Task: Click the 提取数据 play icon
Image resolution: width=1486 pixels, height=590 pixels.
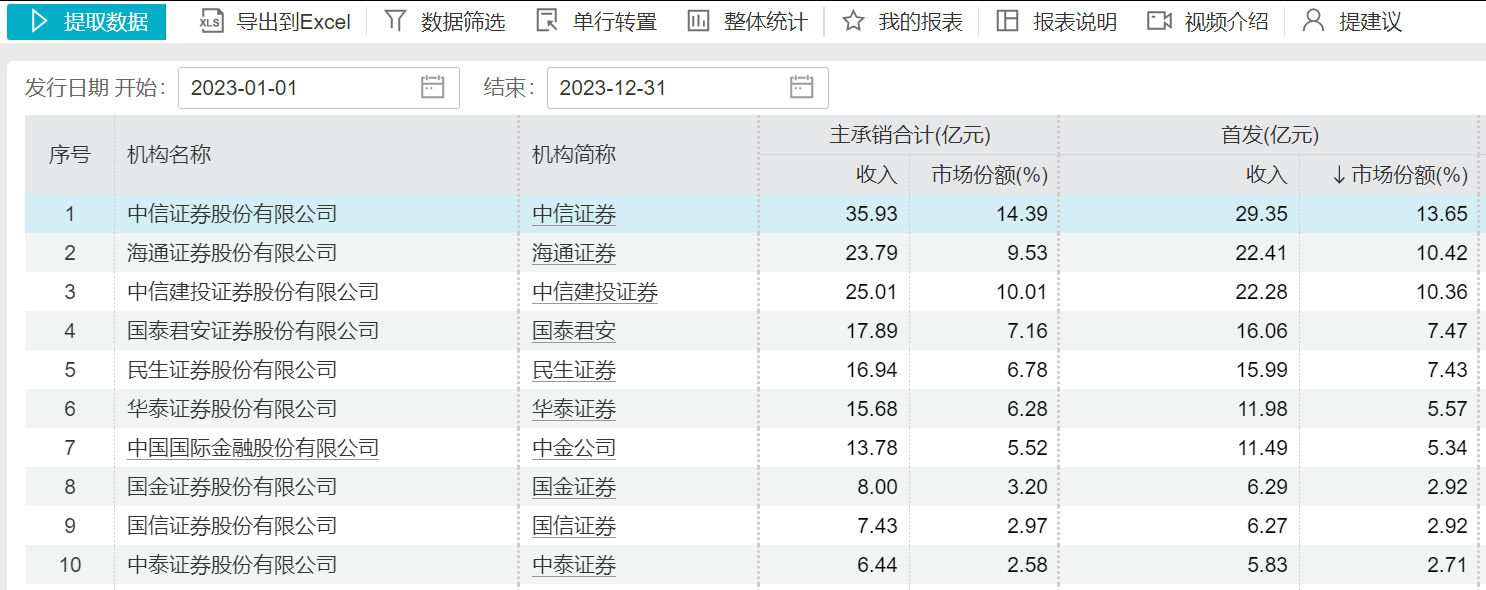Action: tap(39, 21)
